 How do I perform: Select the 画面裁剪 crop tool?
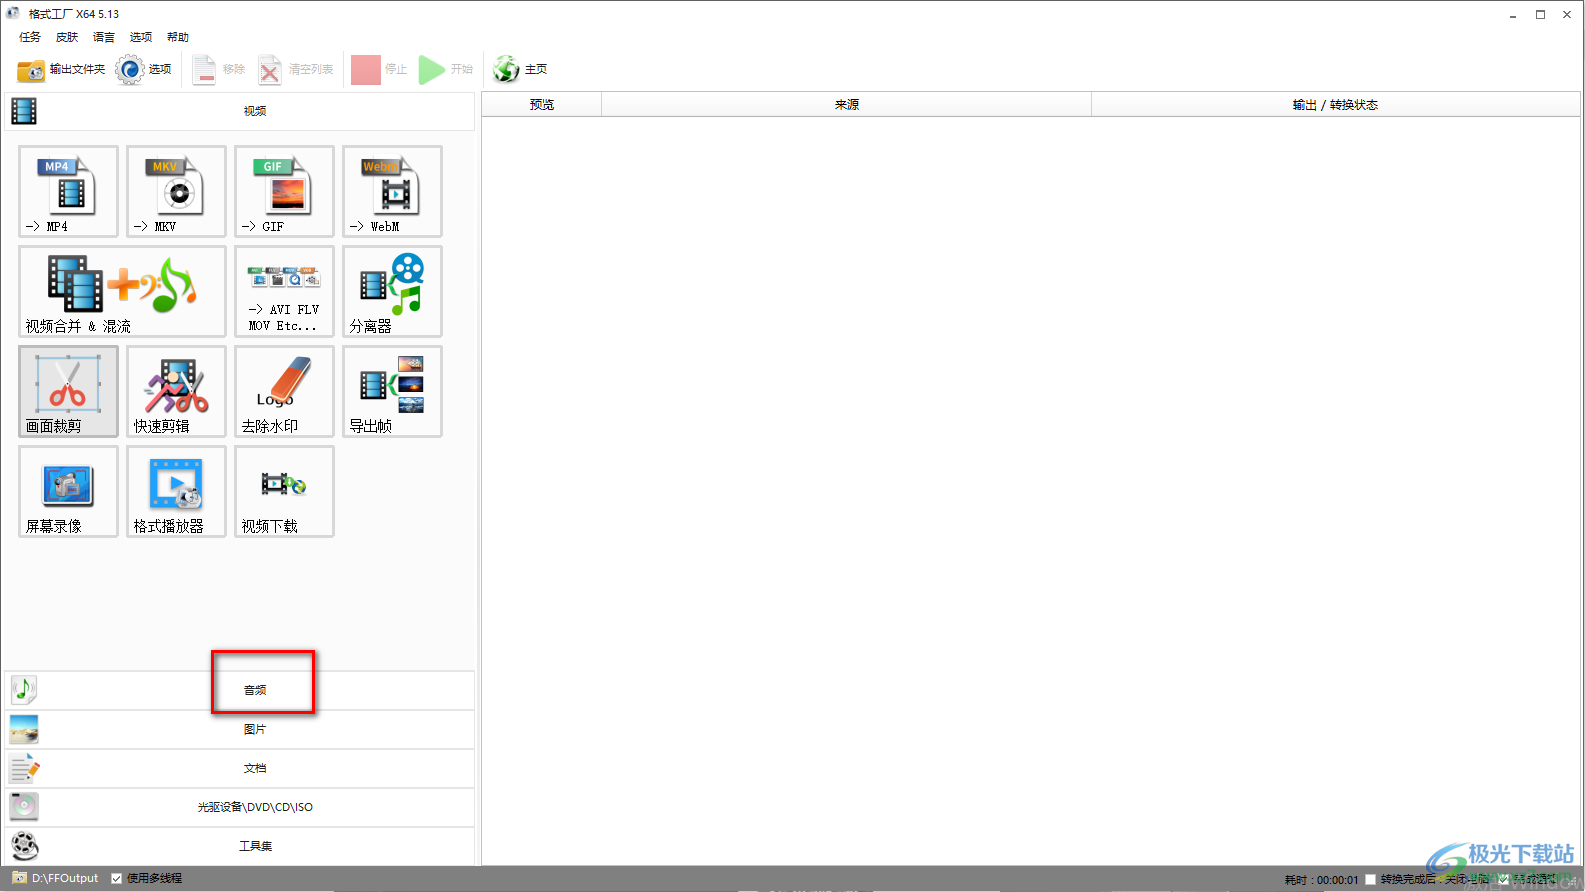click(x=68, y=391)
